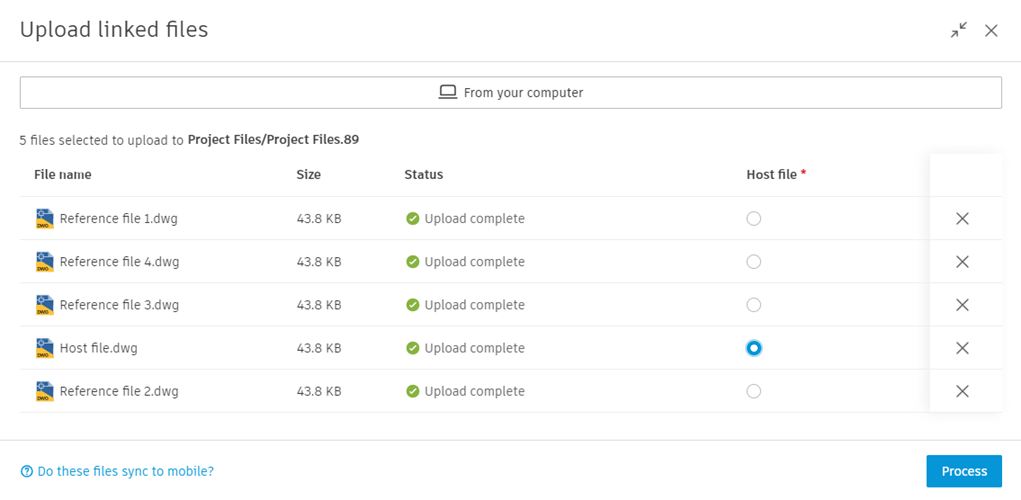The image size is (1021, 500).
Task: Click the green check icon for Reference file 4.dwg
Action: (412, 262)
